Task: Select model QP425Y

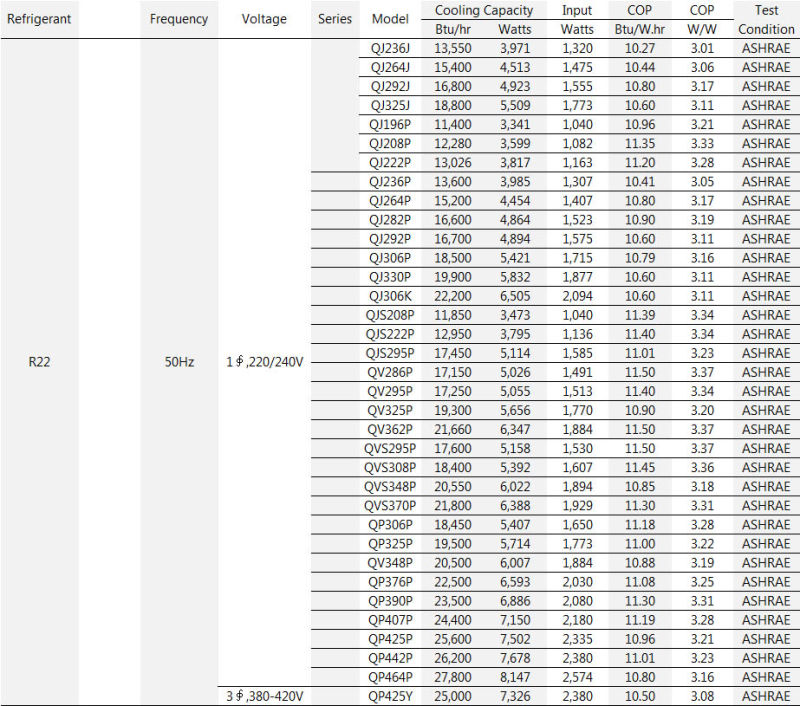Action: click(x=390, y=696)
